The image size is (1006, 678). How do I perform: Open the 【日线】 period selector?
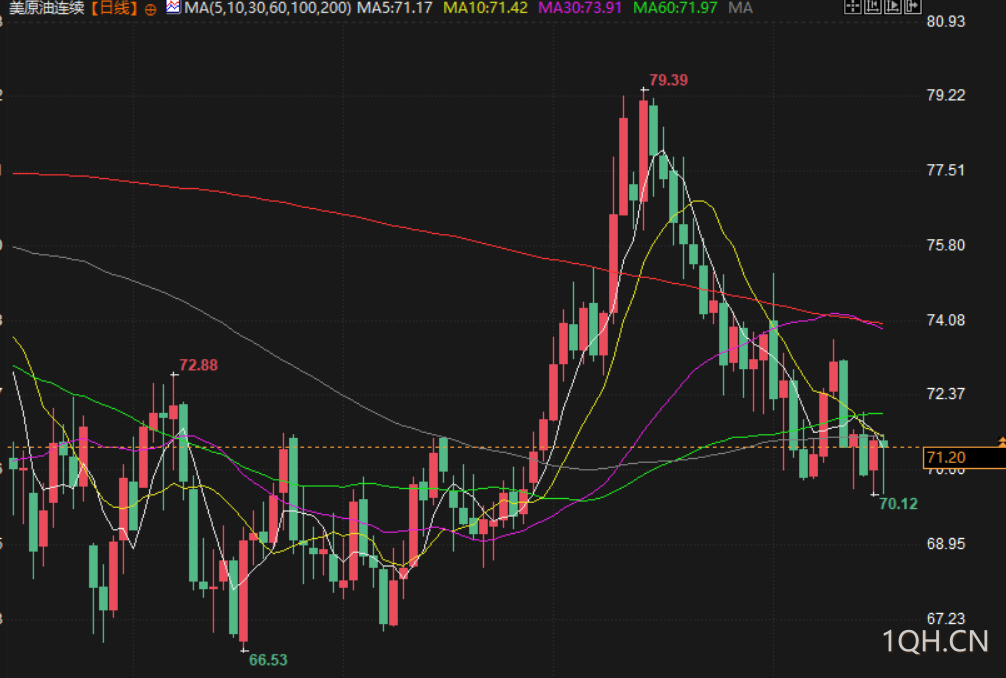tap(114, 8)
